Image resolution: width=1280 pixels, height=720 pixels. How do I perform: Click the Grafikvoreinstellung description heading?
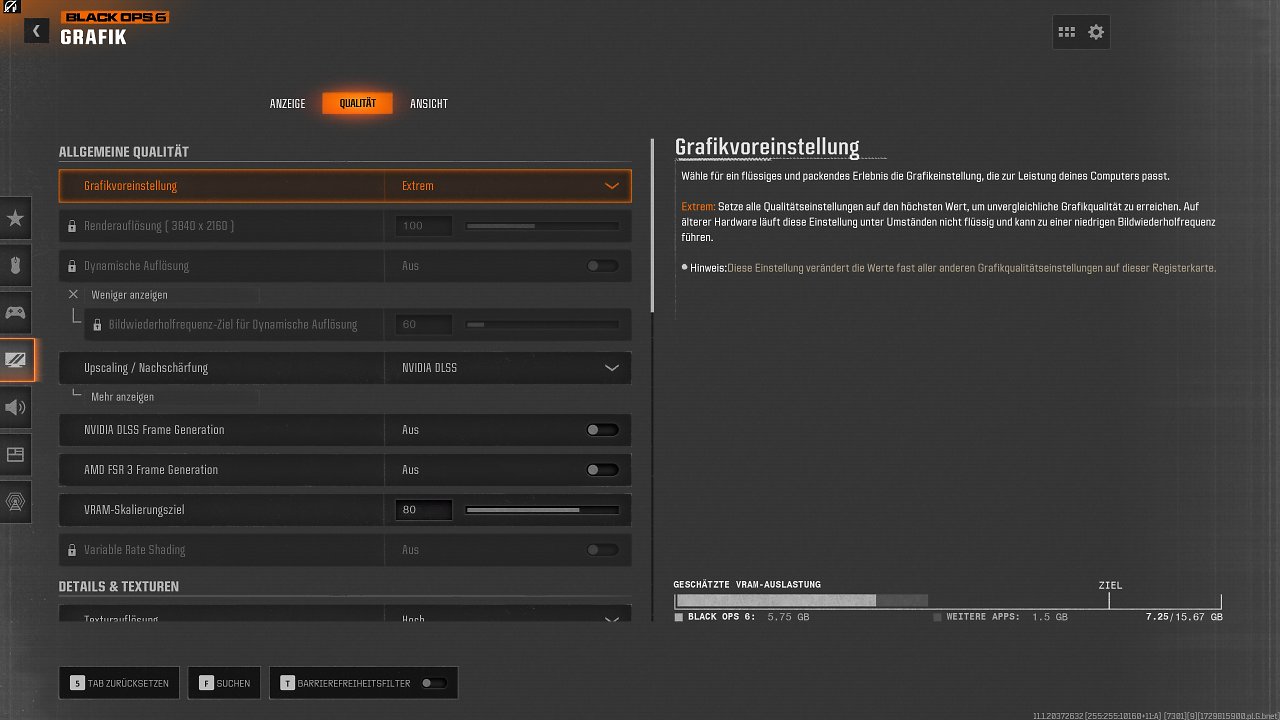pos(767,147)
